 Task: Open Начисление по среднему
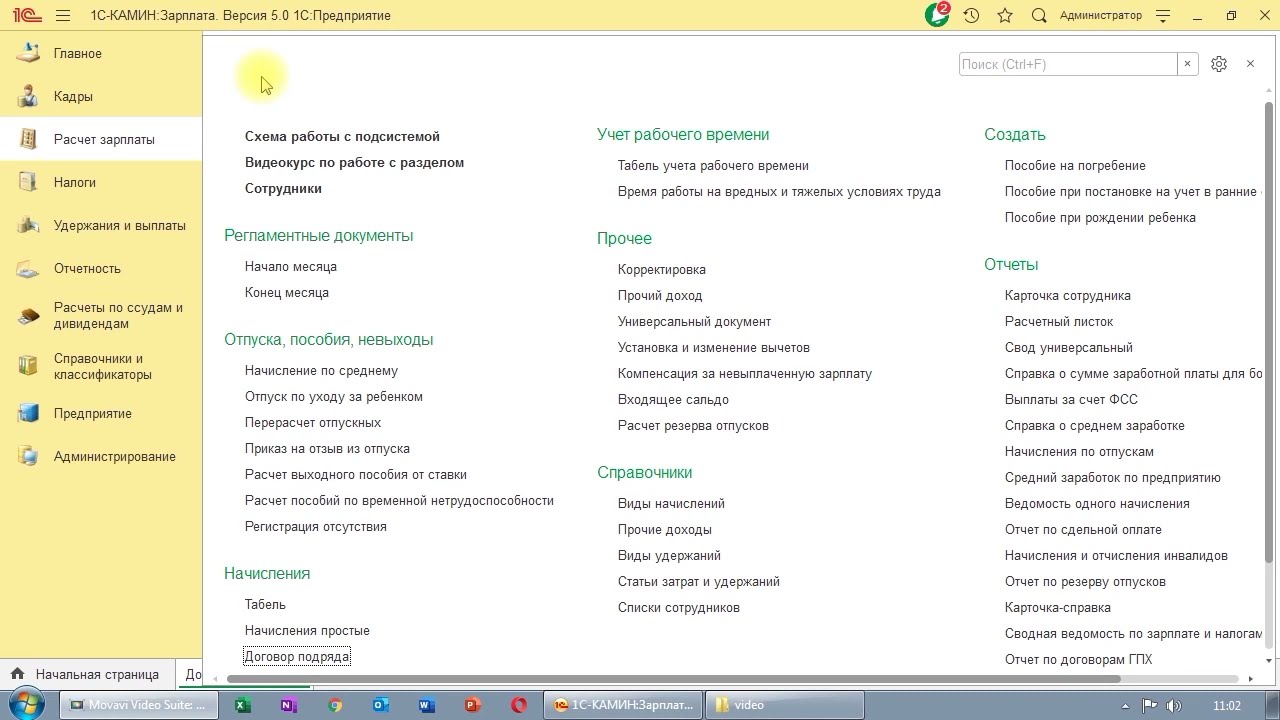tap(321, 370)
